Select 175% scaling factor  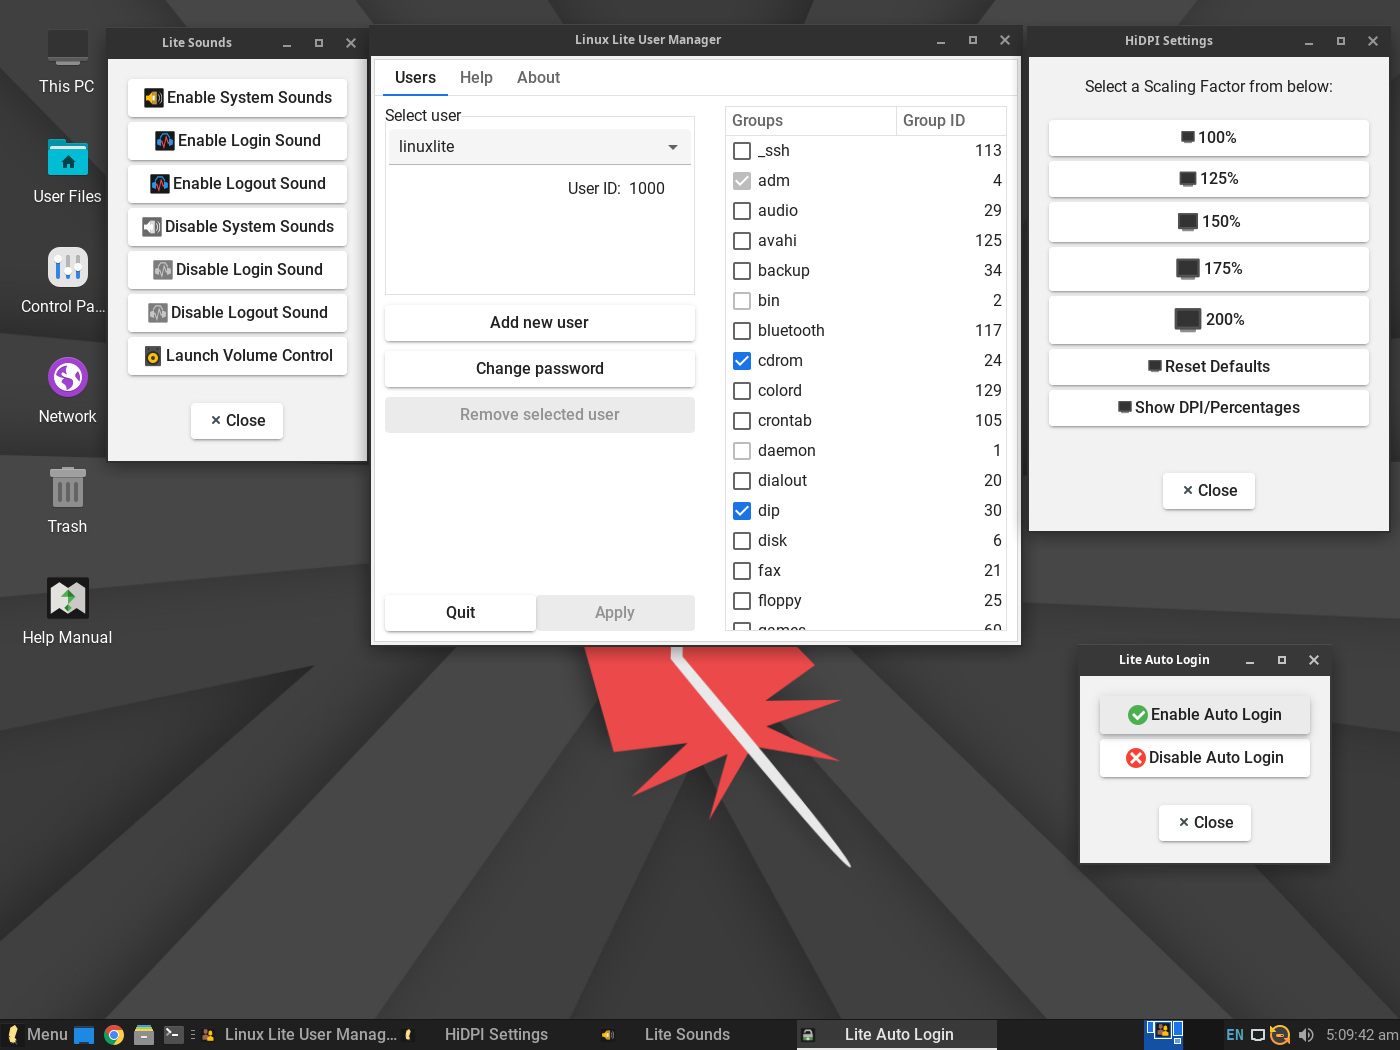(x=1208, y=269)
